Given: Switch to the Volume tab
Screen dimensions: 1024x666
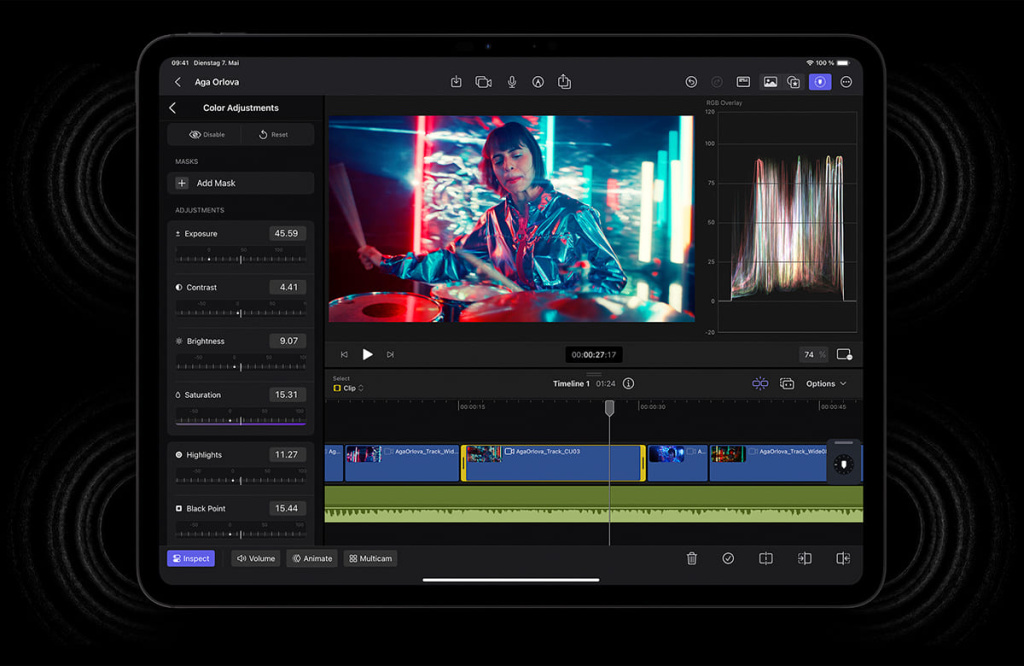Looking at the screenshot, I should [255, 558].
